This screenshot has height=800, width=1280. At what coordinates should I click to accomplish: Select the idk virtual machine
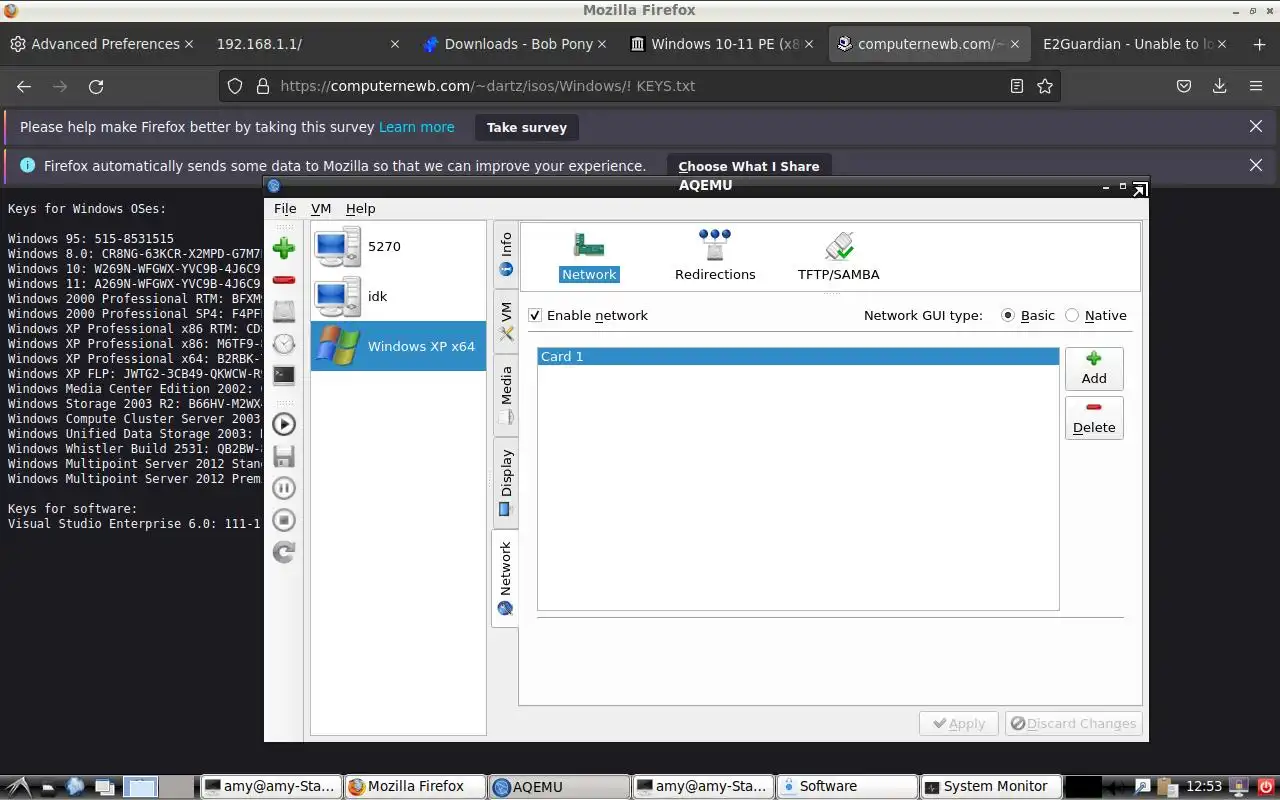[398, 296]
